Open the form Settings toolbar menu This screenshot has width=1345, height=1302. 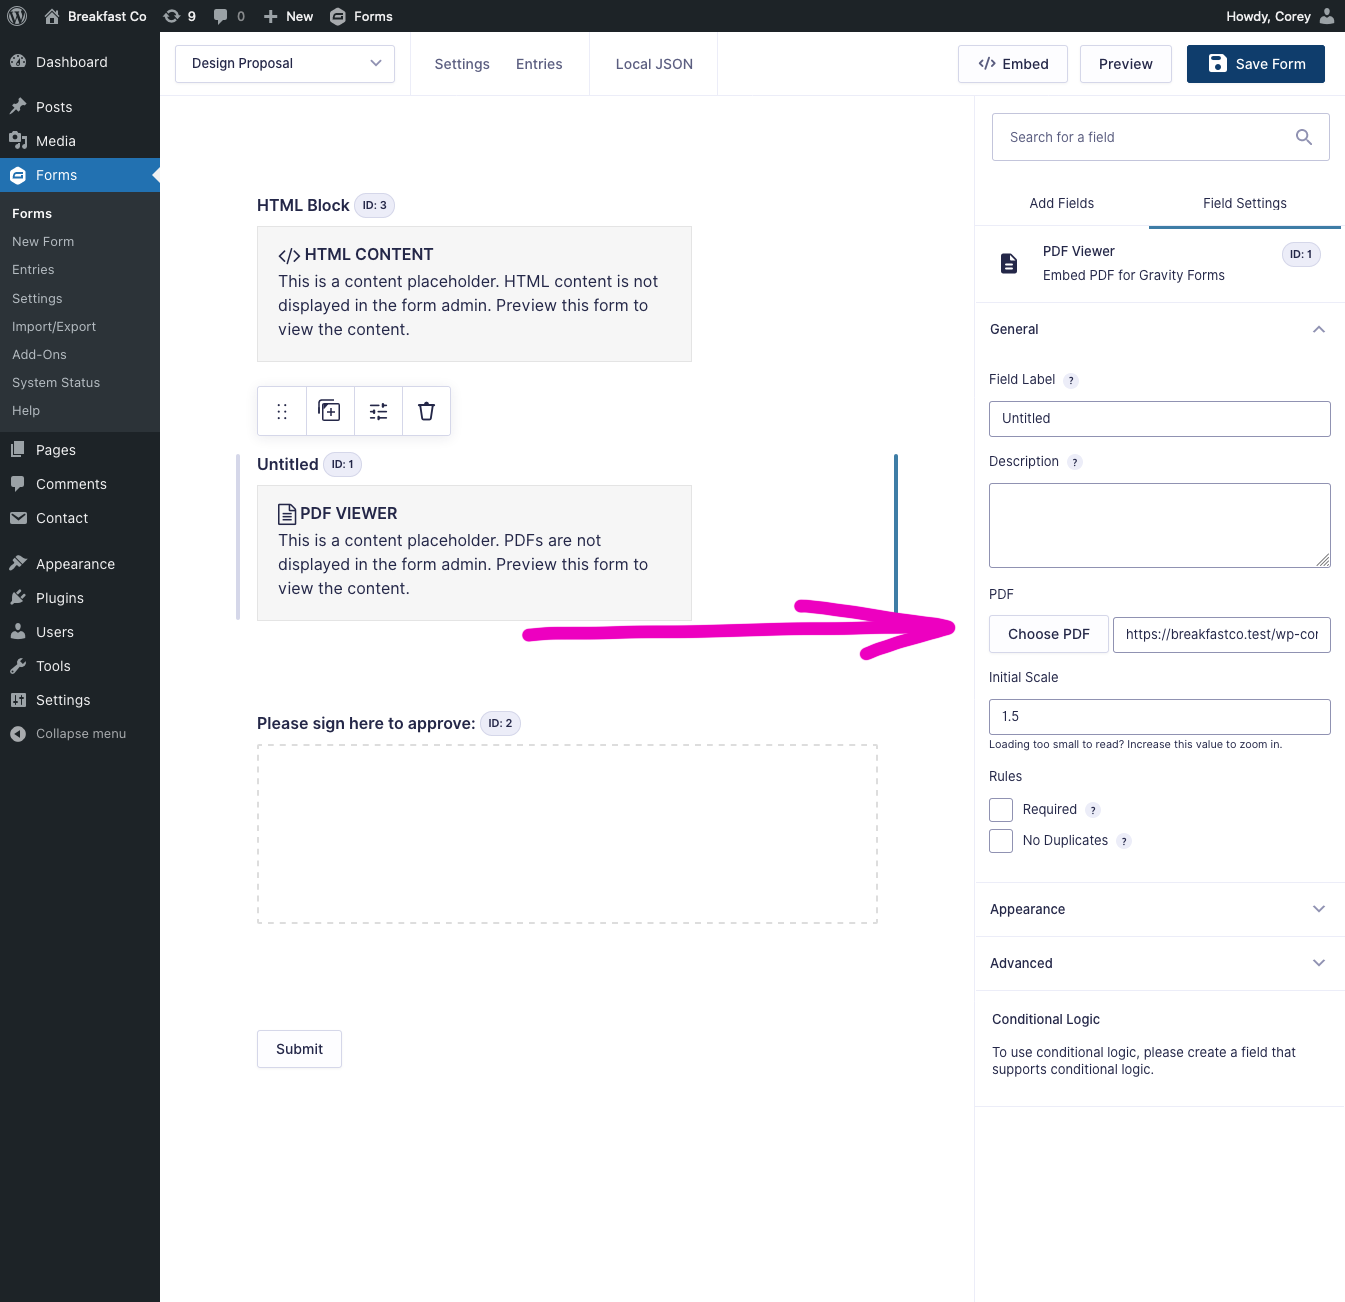[x=462, y=64]
